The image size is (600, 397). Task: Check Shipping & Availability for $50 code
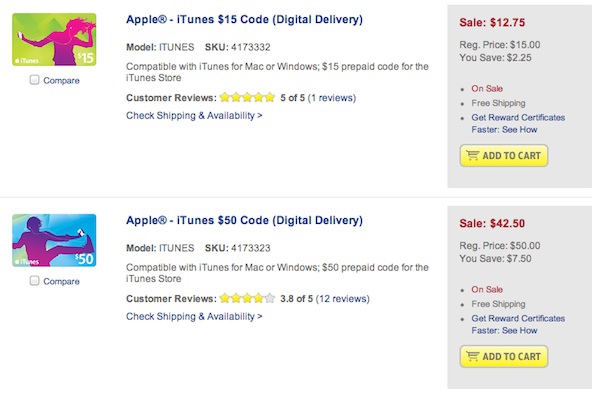[x=194, y=317]
